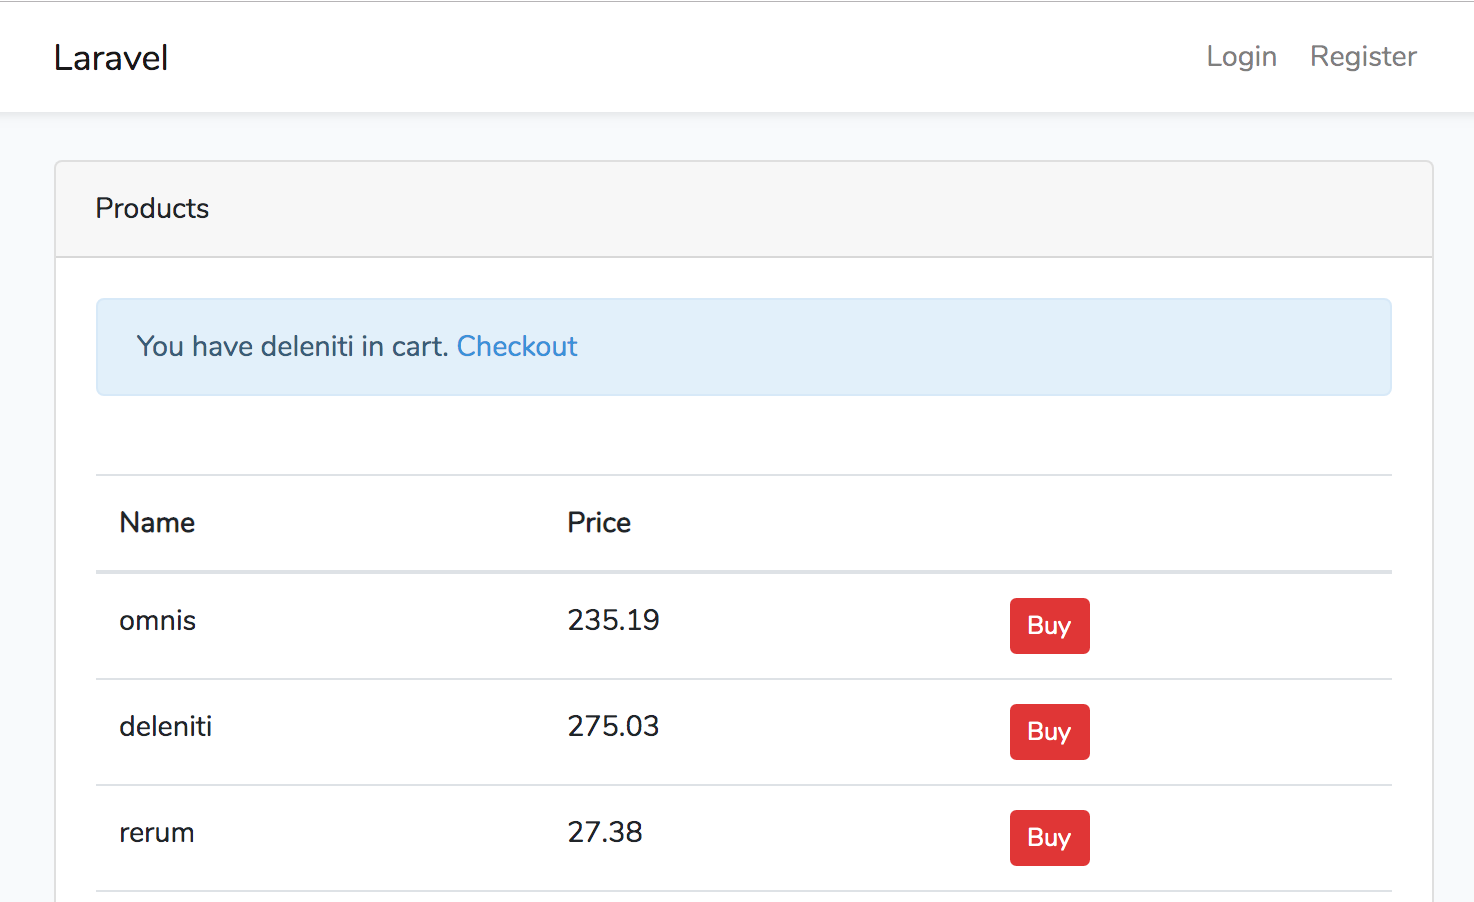Screen dimensions: 1474x902
Task: Buy the deleniti product
Action: point(1049,731)
